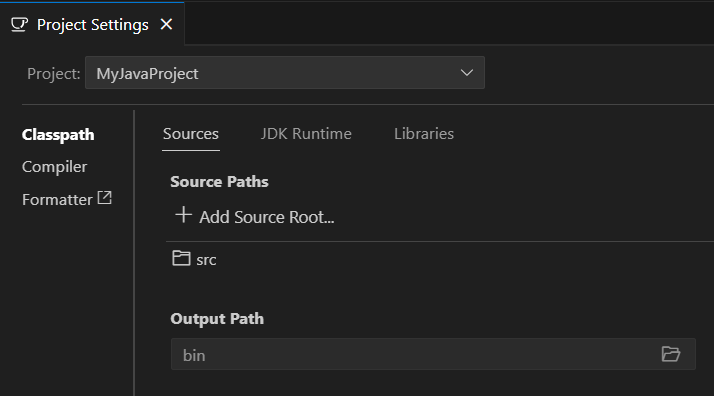
Task: Click the Source Paths heading
Action: (x=219, y=182)
